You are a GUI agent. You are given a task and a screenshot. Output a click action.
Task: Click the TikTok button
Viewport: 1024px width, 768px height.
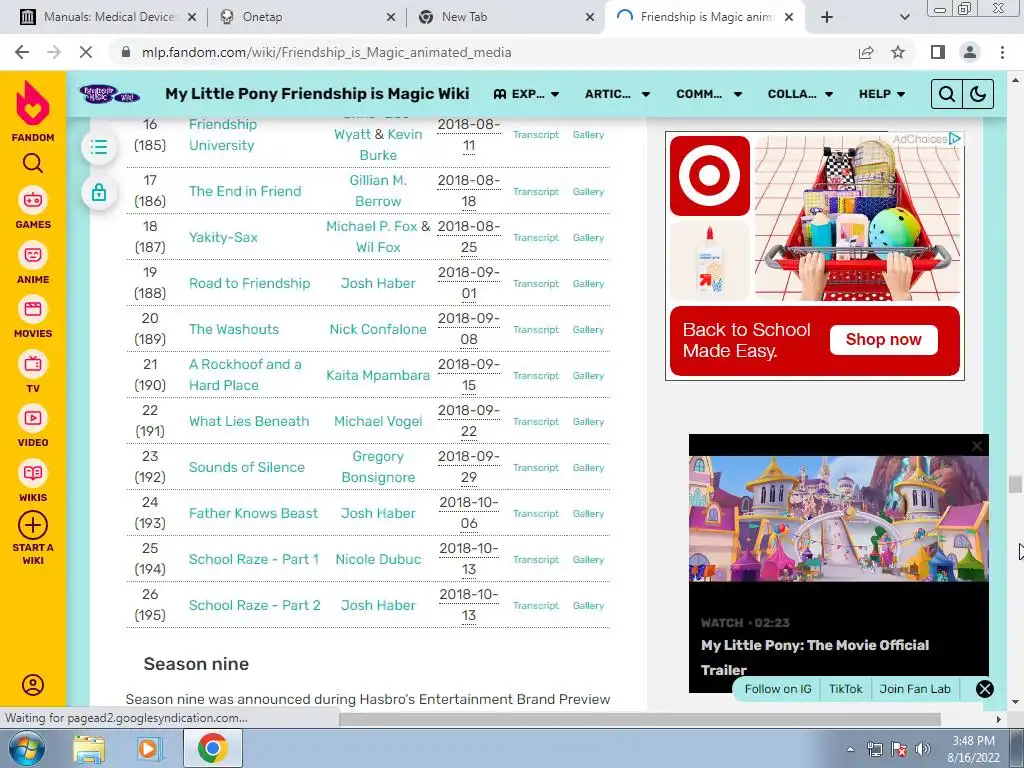click(x=845, y=689)
